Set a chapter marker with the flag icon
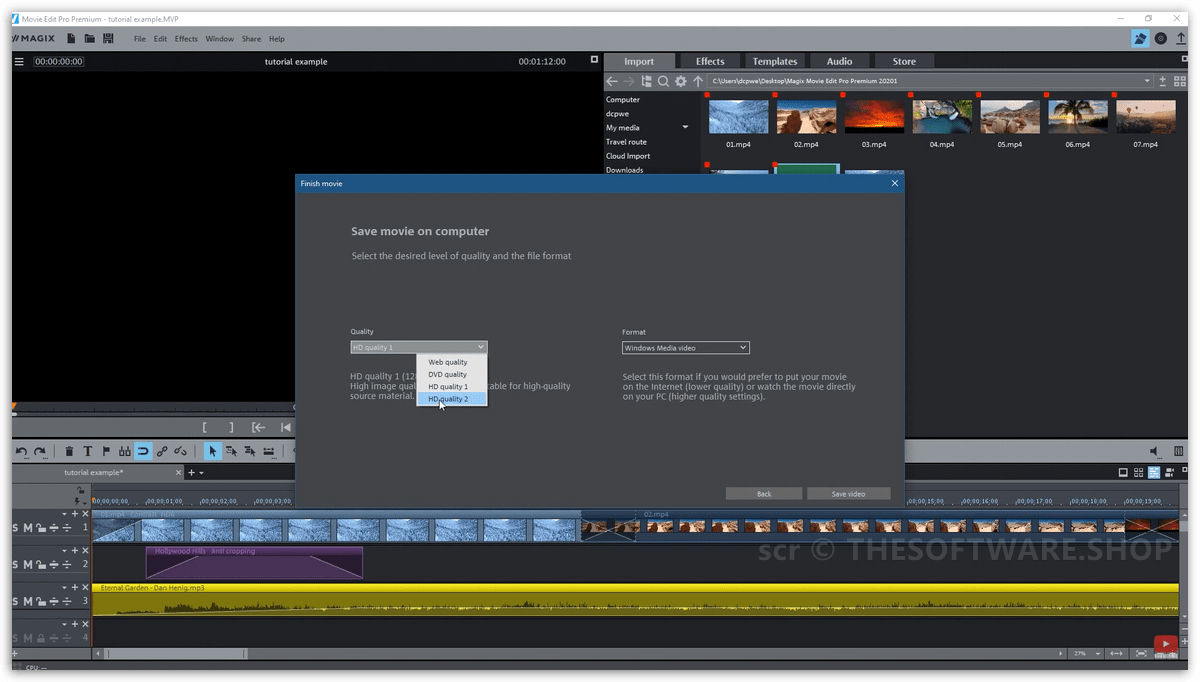Viewport: 1200px width, 682px height. [x=106, y=452]
